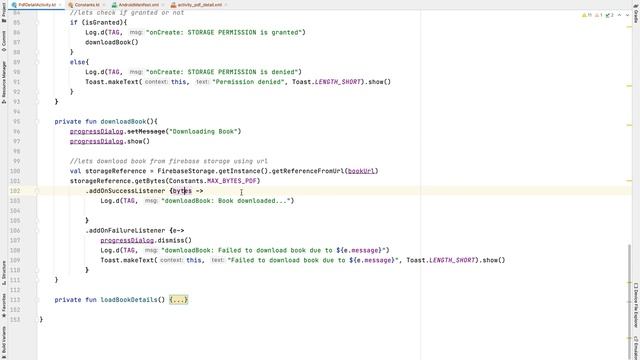Viewport: 640px width, 360px height.
Task: Click the green typo count indicator
Action: pos(609,15)
